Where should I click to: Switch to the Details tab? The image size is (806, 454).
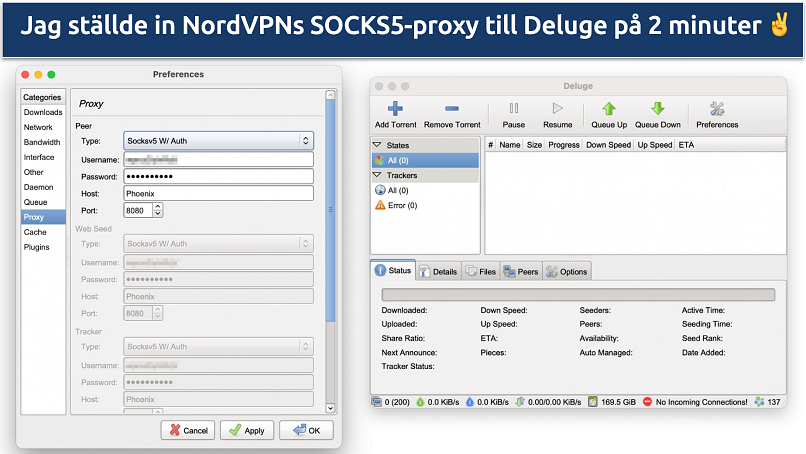438,271
